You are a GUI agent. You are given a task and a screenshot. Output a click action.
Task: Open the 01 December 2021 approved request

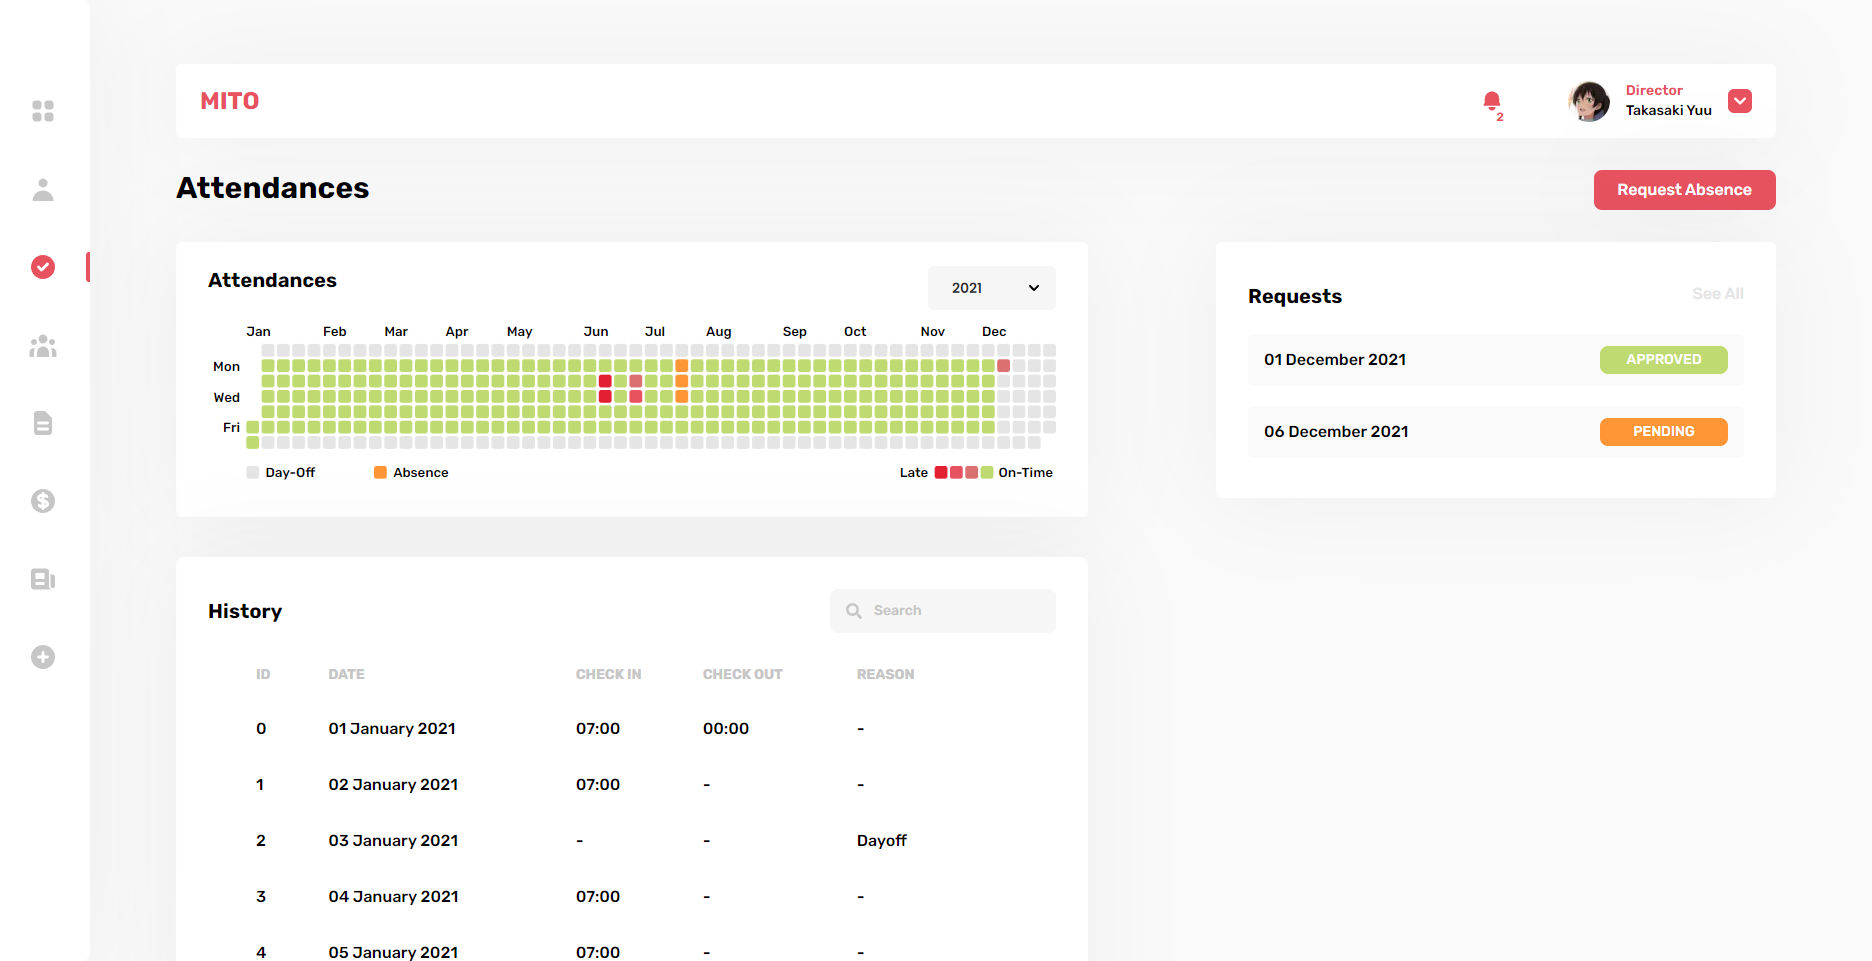1494,360
